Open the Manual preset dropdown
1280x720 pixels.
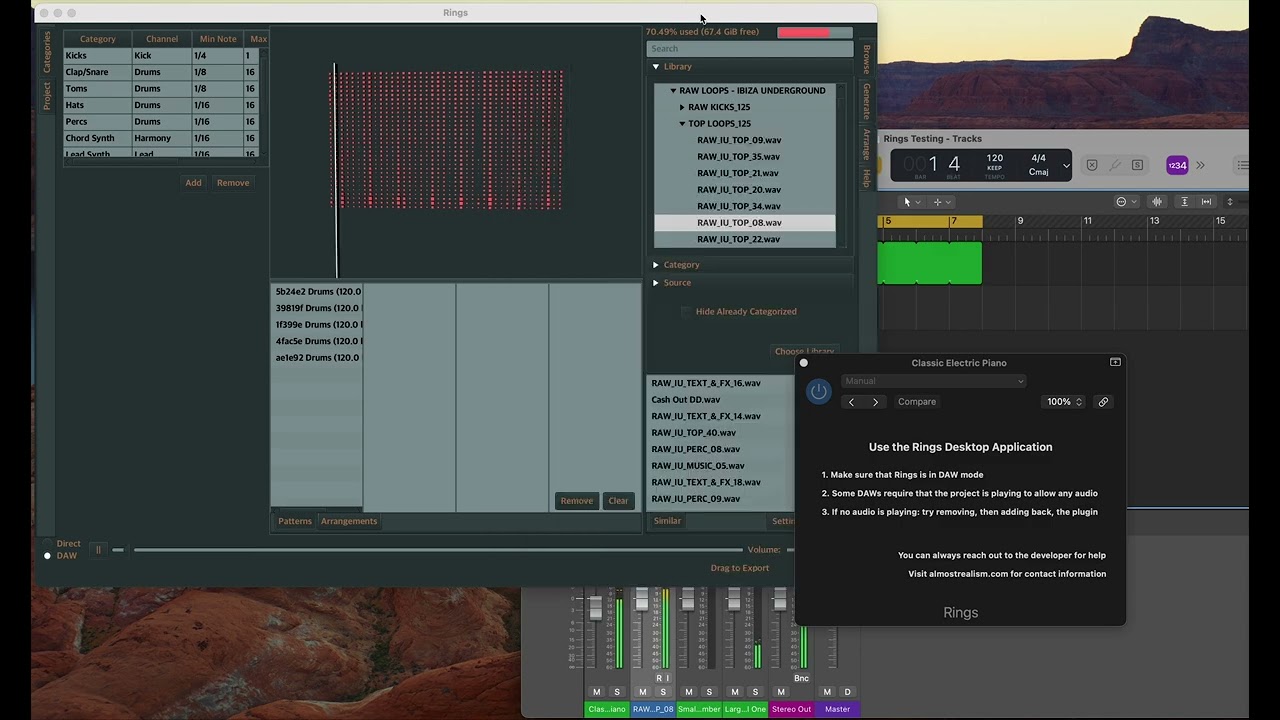point(933,381)
